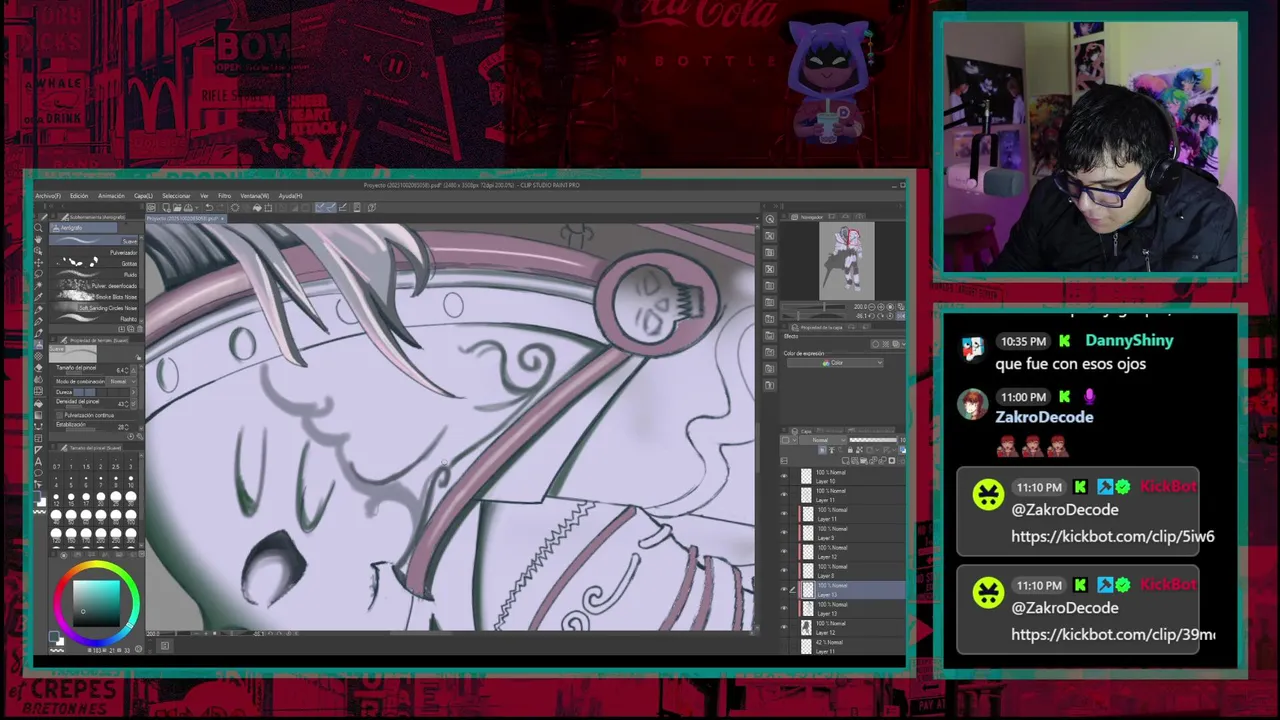Adjust the layer opacity slider
1280x720 pixels.
[x=873, y=440]
